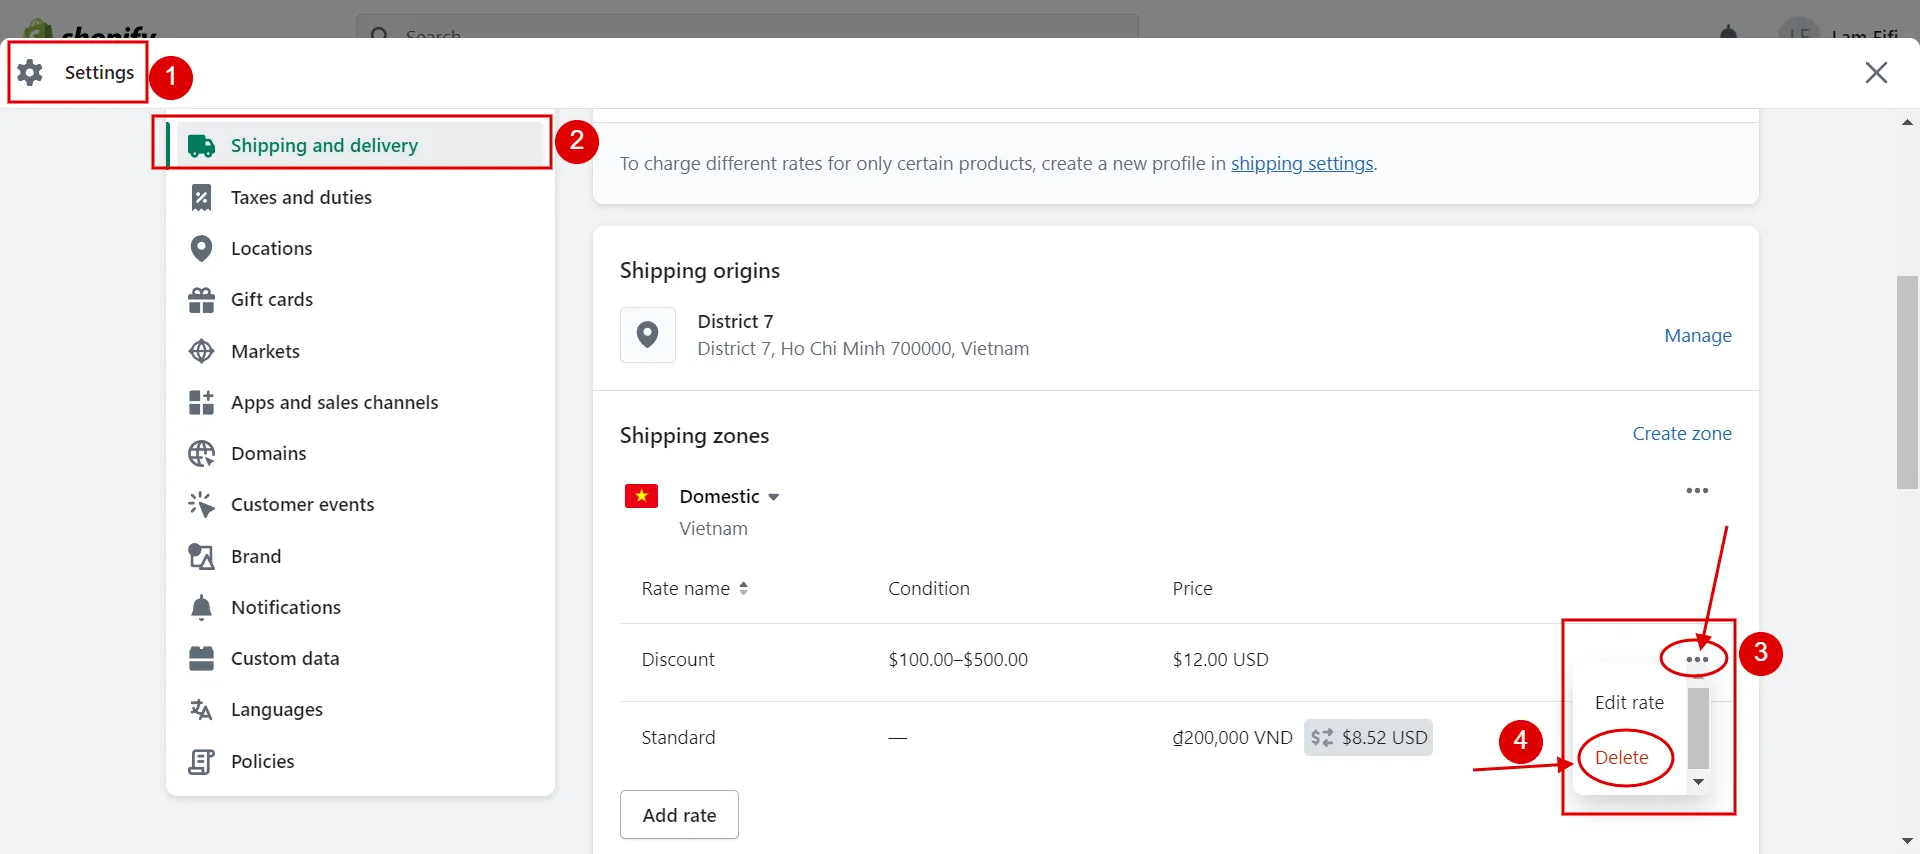Click the District 7 address text
The width and height of the screenshot is (1920, 854).
tap(863, 349)
